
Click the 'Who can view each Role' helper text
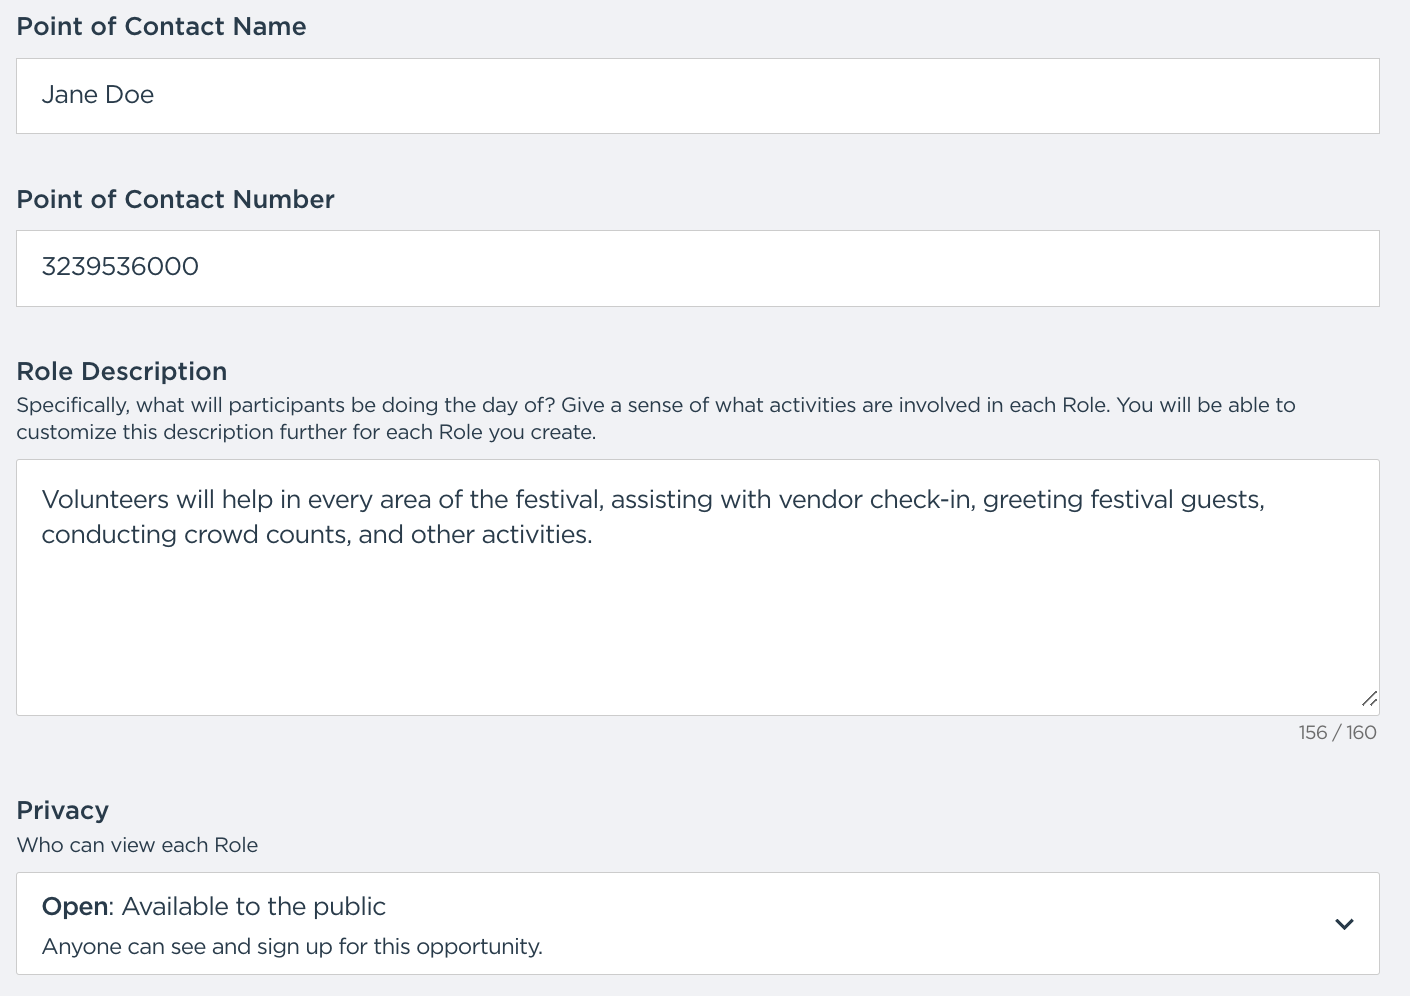coord(138,845)
